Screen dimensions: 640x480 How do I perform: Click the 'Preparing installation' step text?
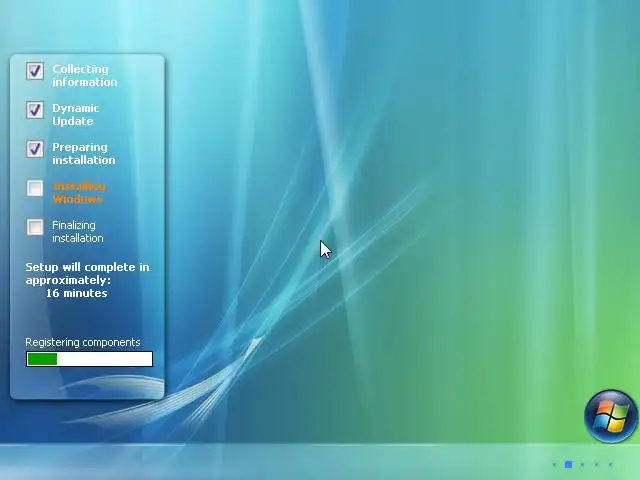point(84,153)
